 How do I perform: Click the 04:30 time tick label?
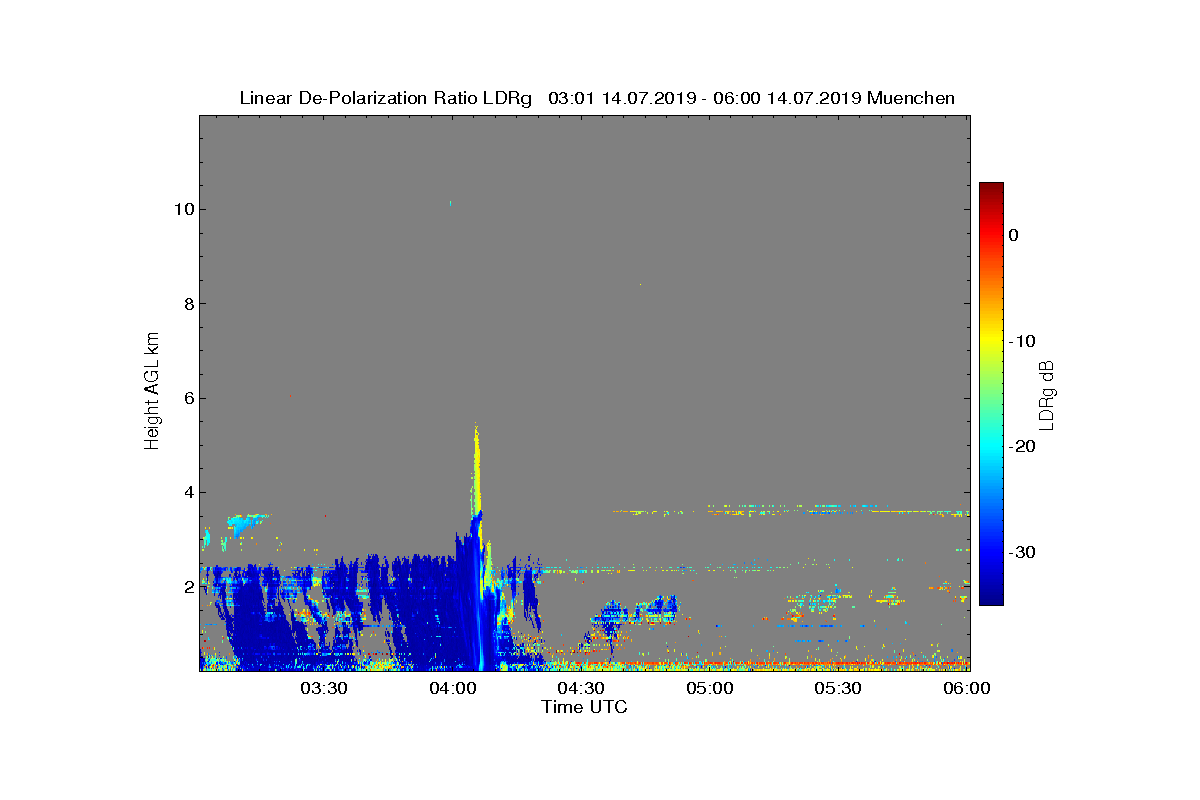(581, 688)
